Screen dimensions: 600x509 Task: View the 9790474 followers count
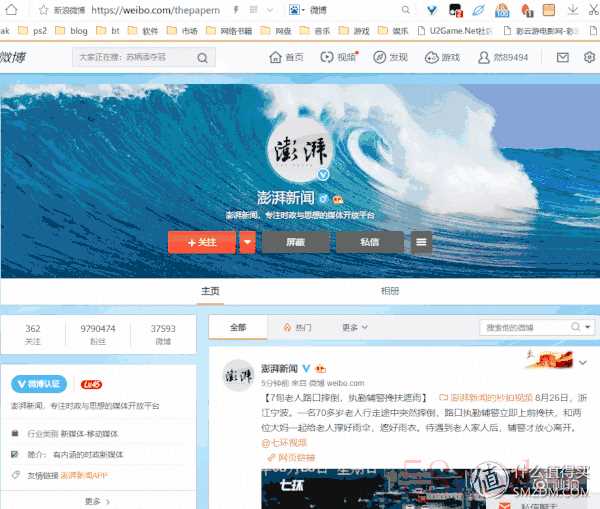point(98,334)
